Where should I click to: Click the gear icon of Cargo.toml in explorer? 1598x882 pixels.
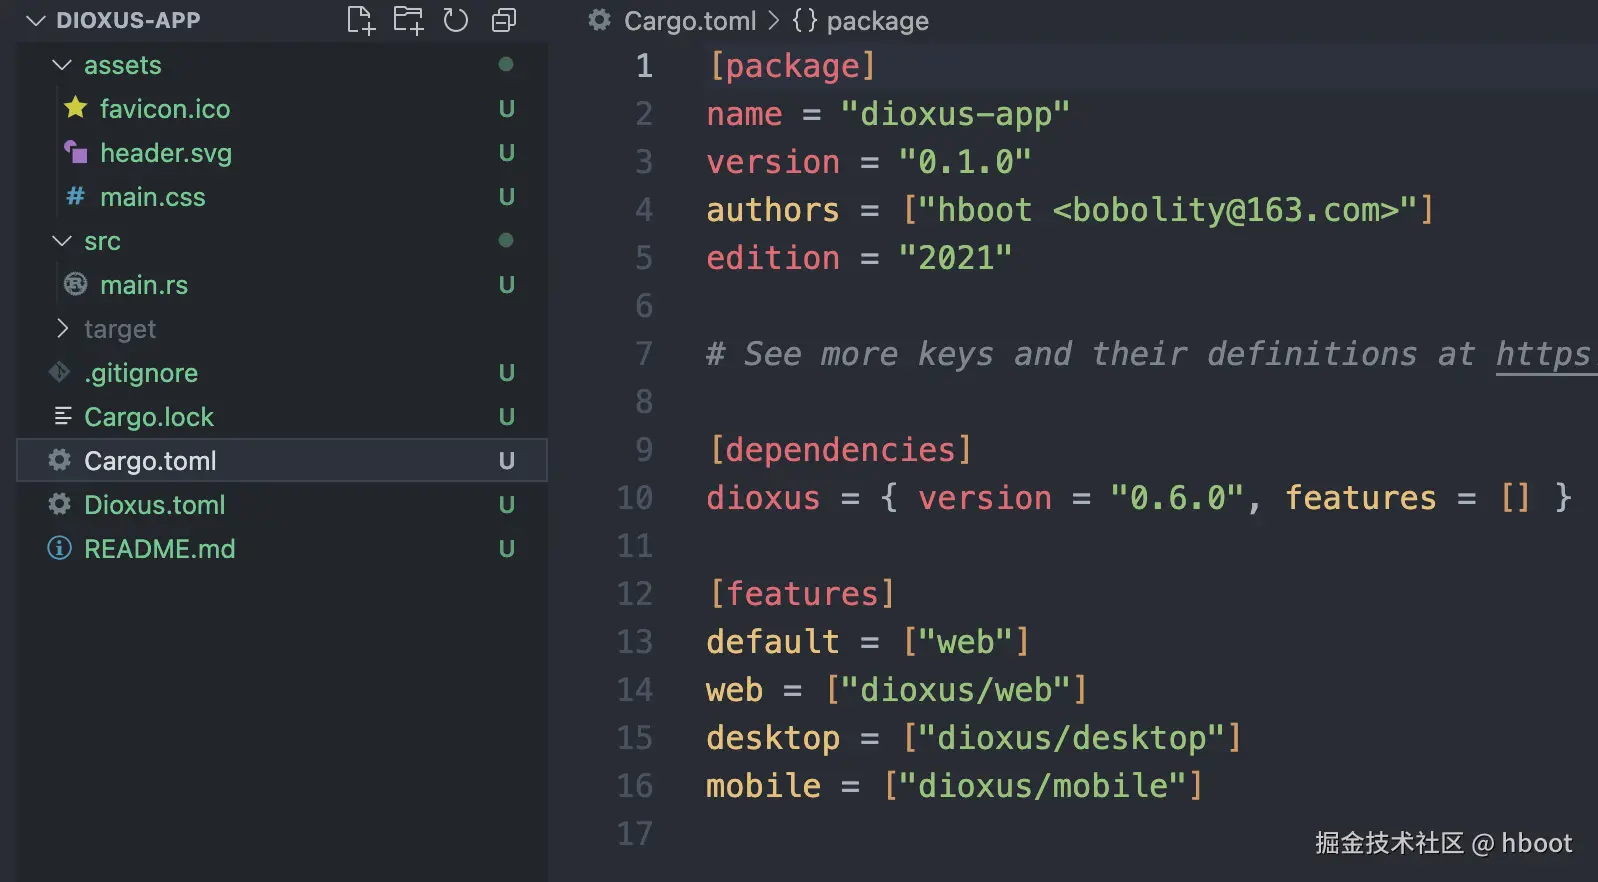tap(60, 460)
